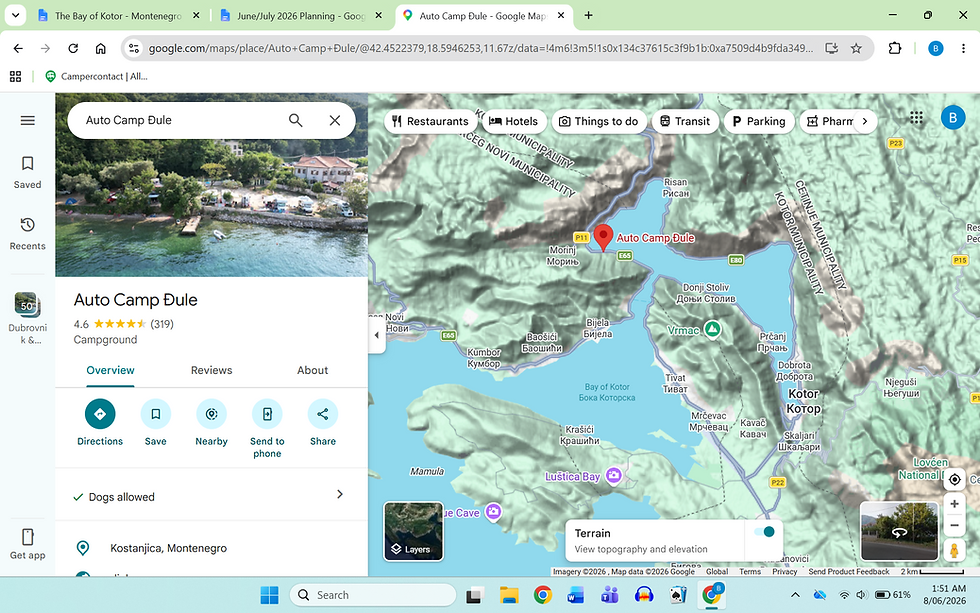Image resolution: width=980 pixels, height=613 pixels.
Task: Filter map by Transit
Action: 685,121
